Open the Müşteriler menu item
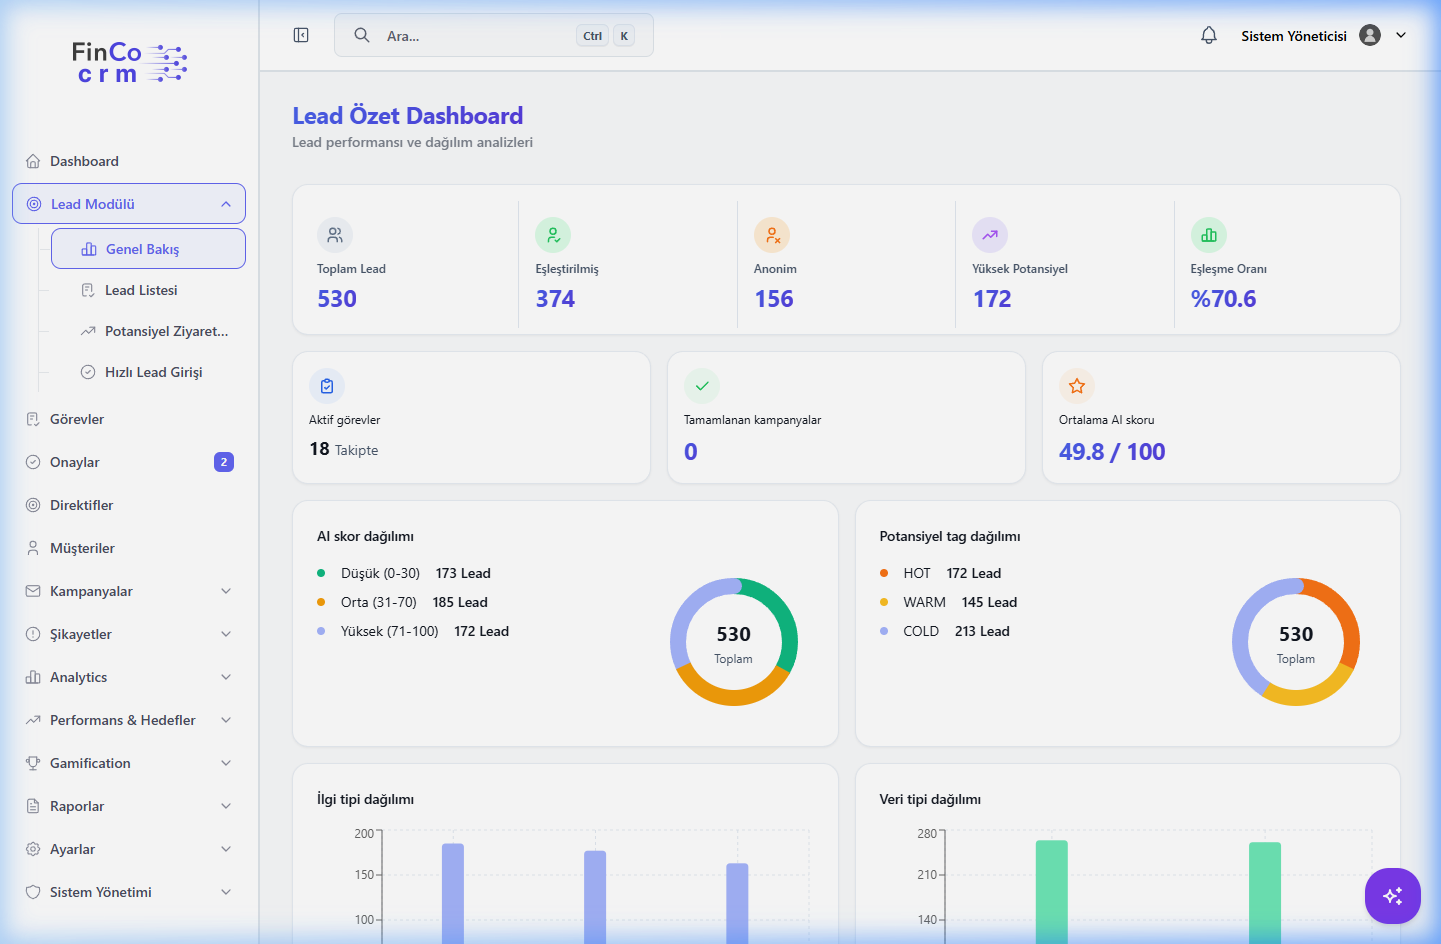 coord(129,548)
